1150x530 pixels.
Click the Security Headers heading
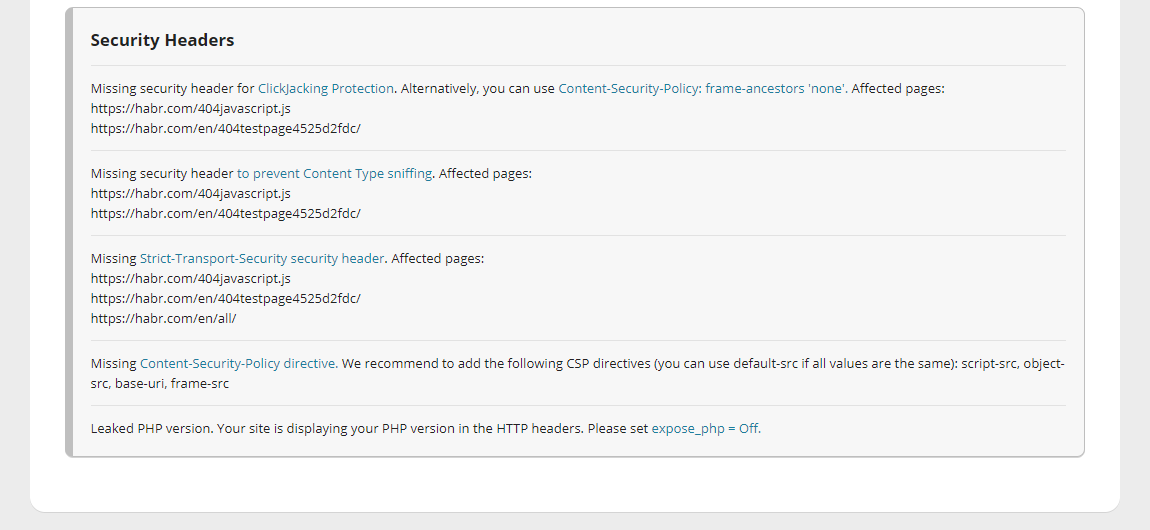162,41
